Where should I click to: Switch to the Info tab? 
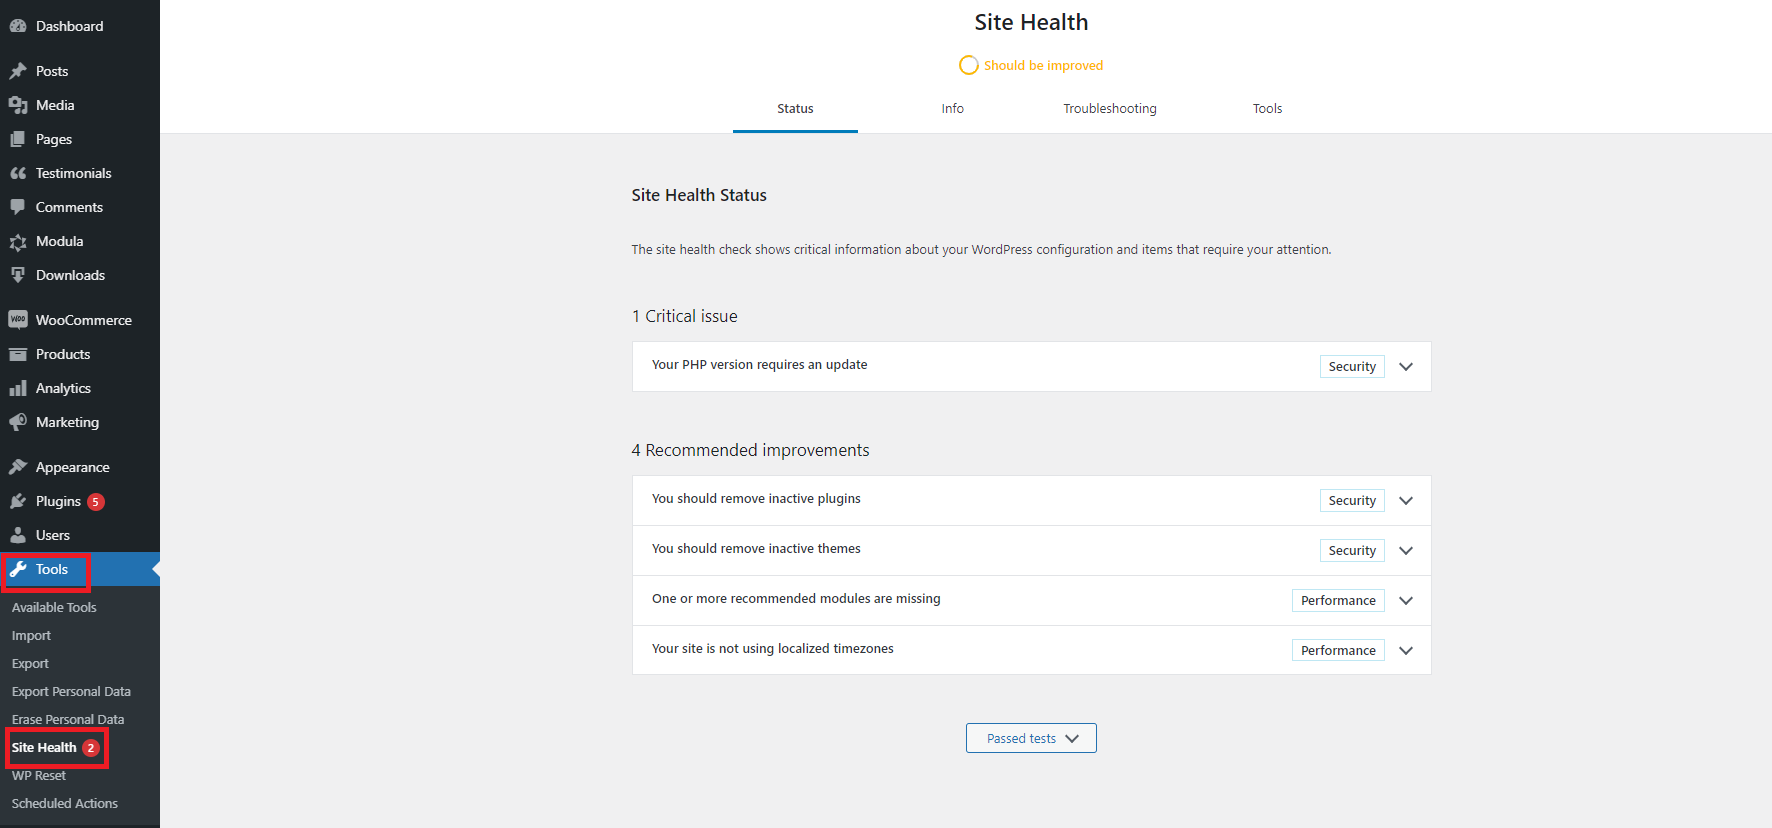click(x=952, y=108)
